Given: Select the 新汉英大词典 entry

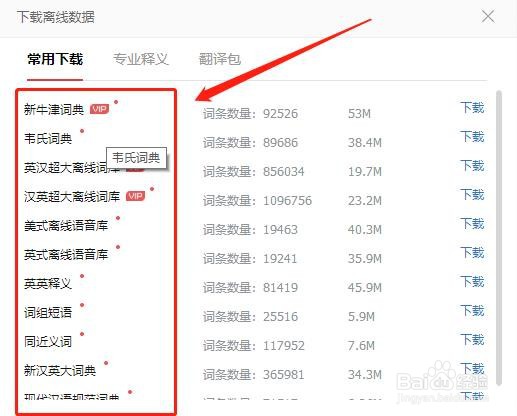Looking at the screenshot, I should point(60,370).
